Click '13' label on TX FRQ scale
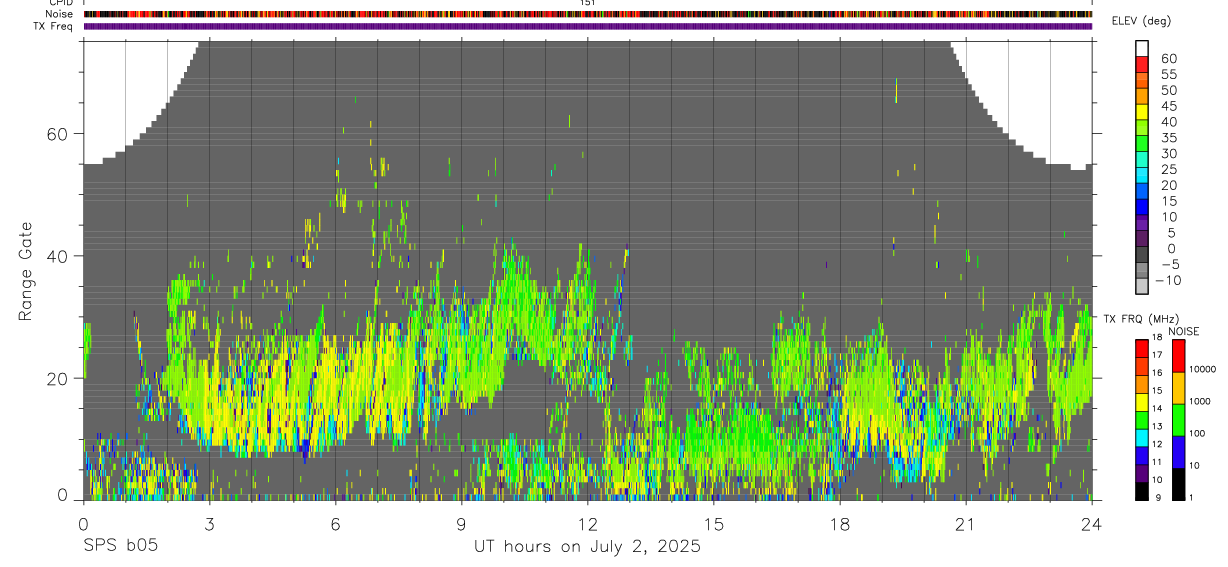Image resolution: width=1228 pixels, height=567 pixels. click(1157, 426)
